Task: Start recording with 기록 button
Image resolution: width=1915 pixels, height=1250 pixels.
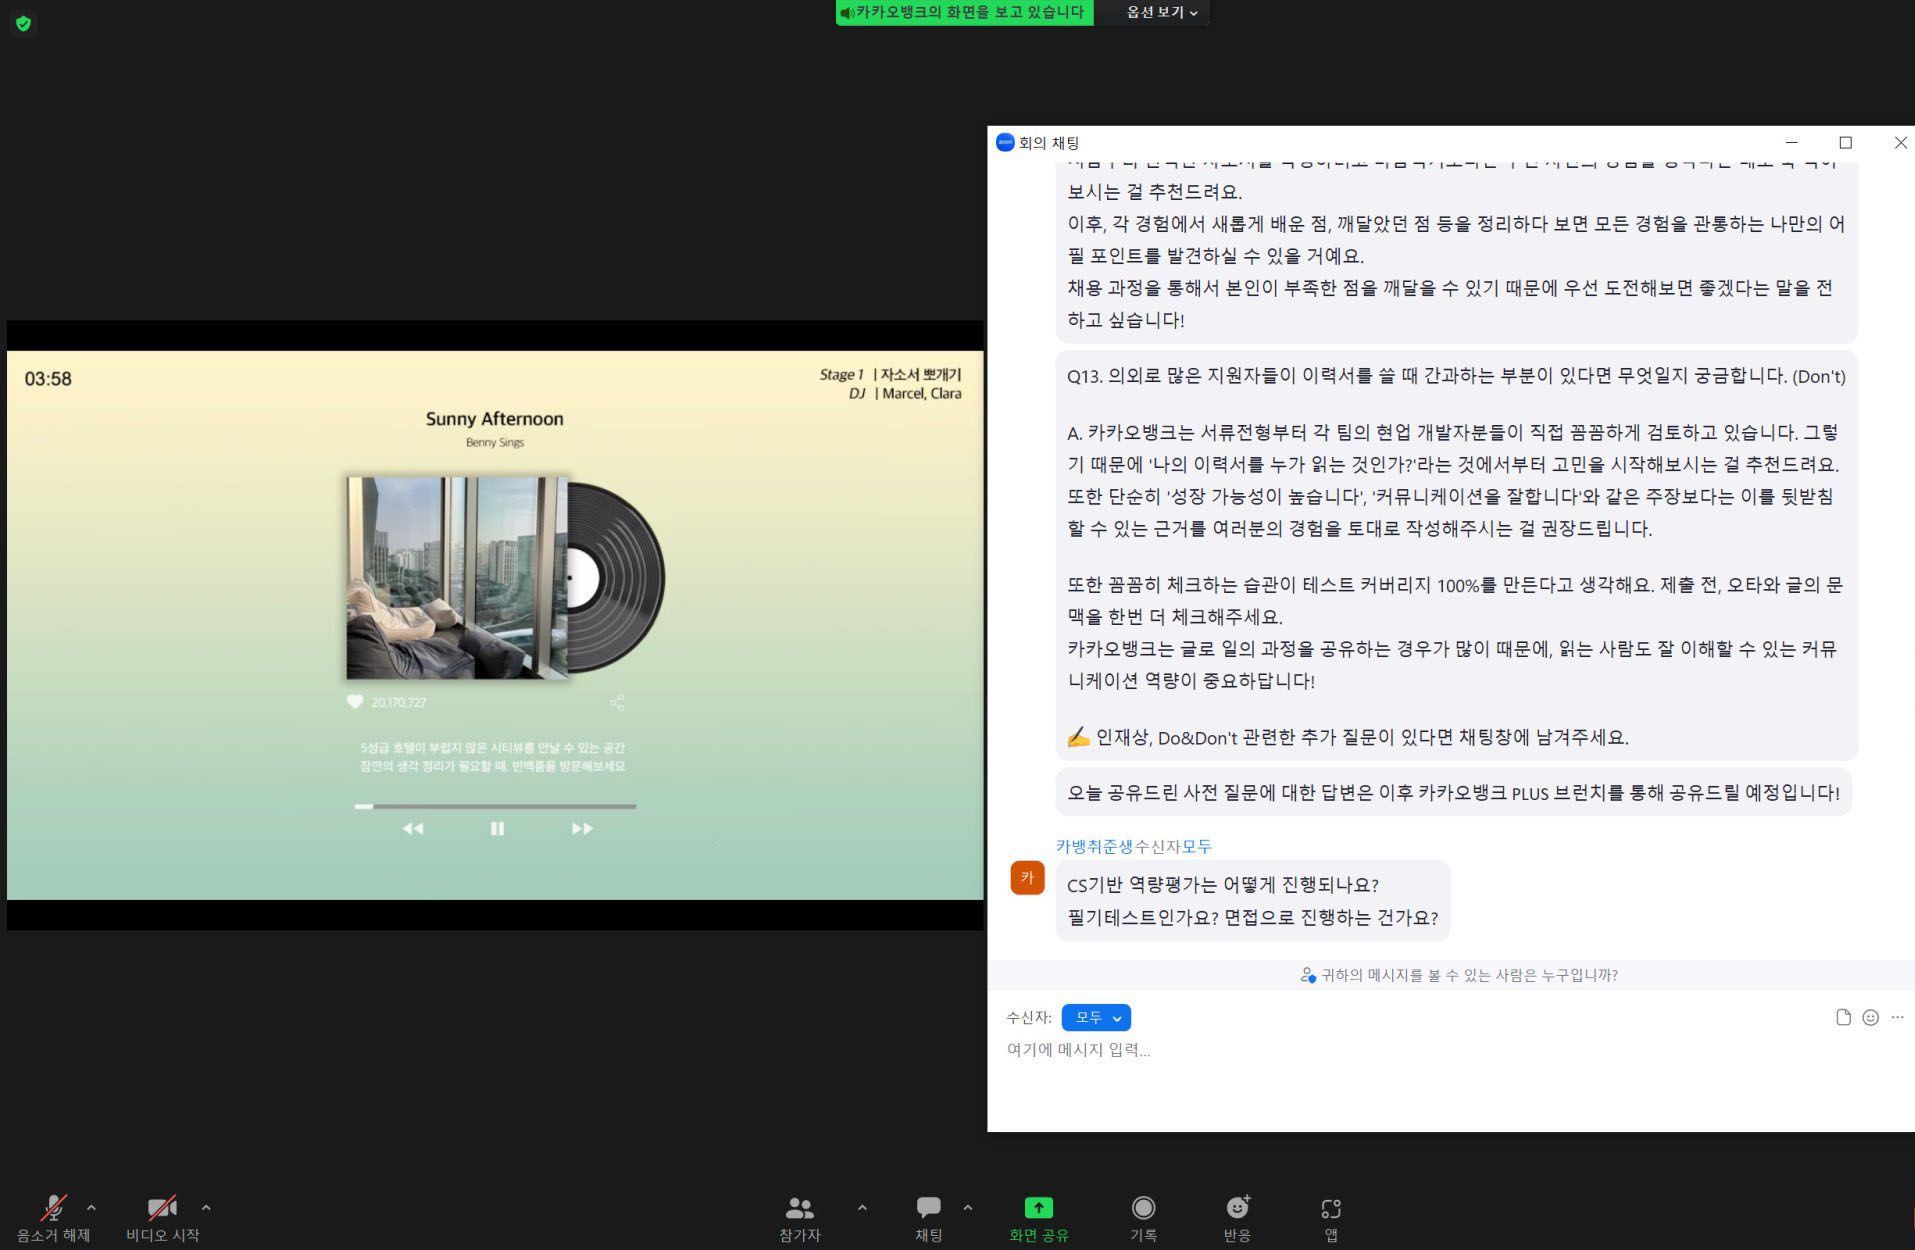Action: click(x=1143, y=1218)
